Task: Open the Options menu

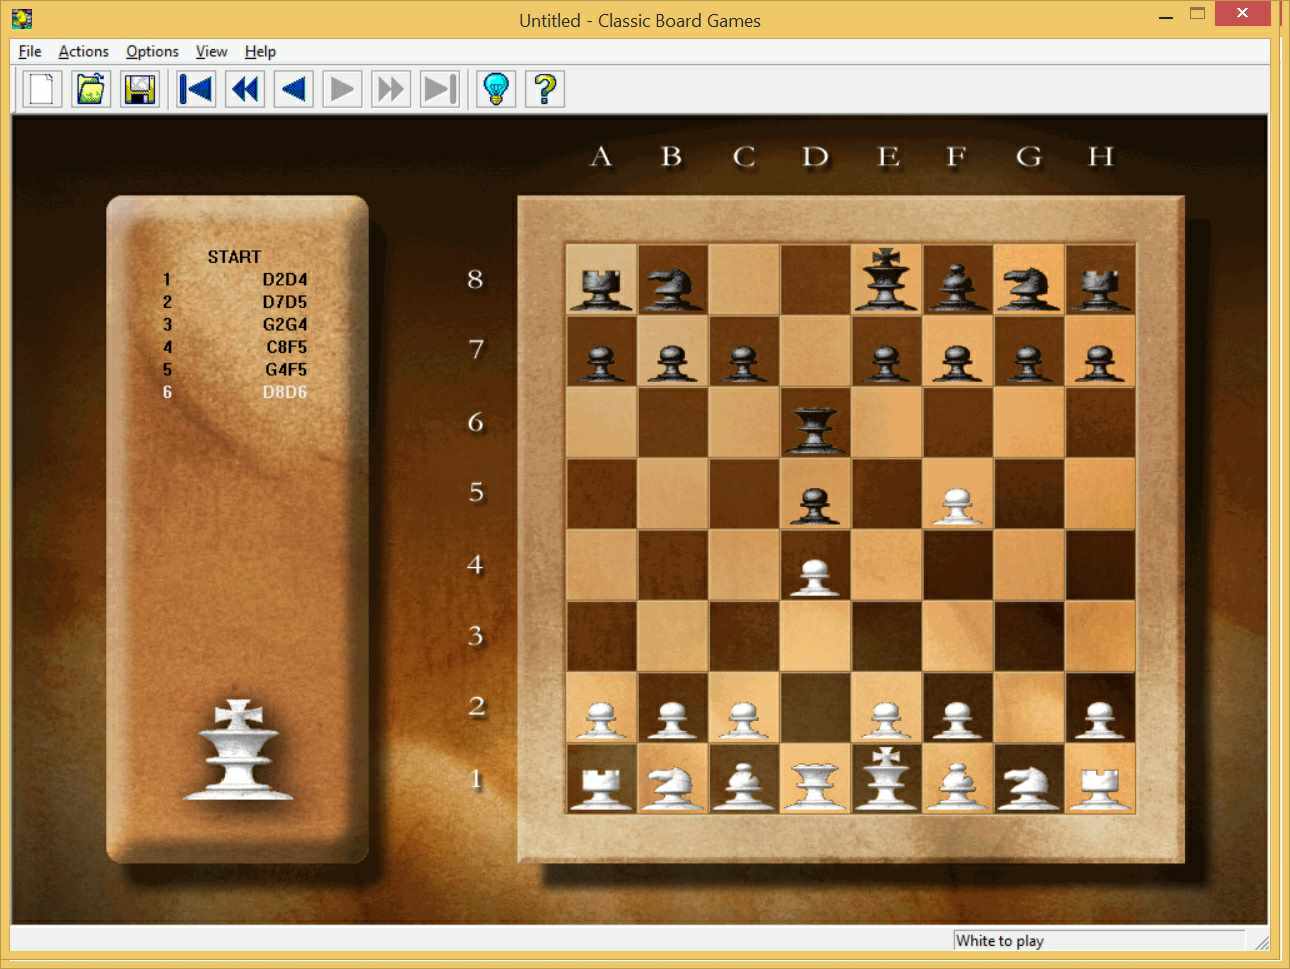Action: [x=152, y=51]
